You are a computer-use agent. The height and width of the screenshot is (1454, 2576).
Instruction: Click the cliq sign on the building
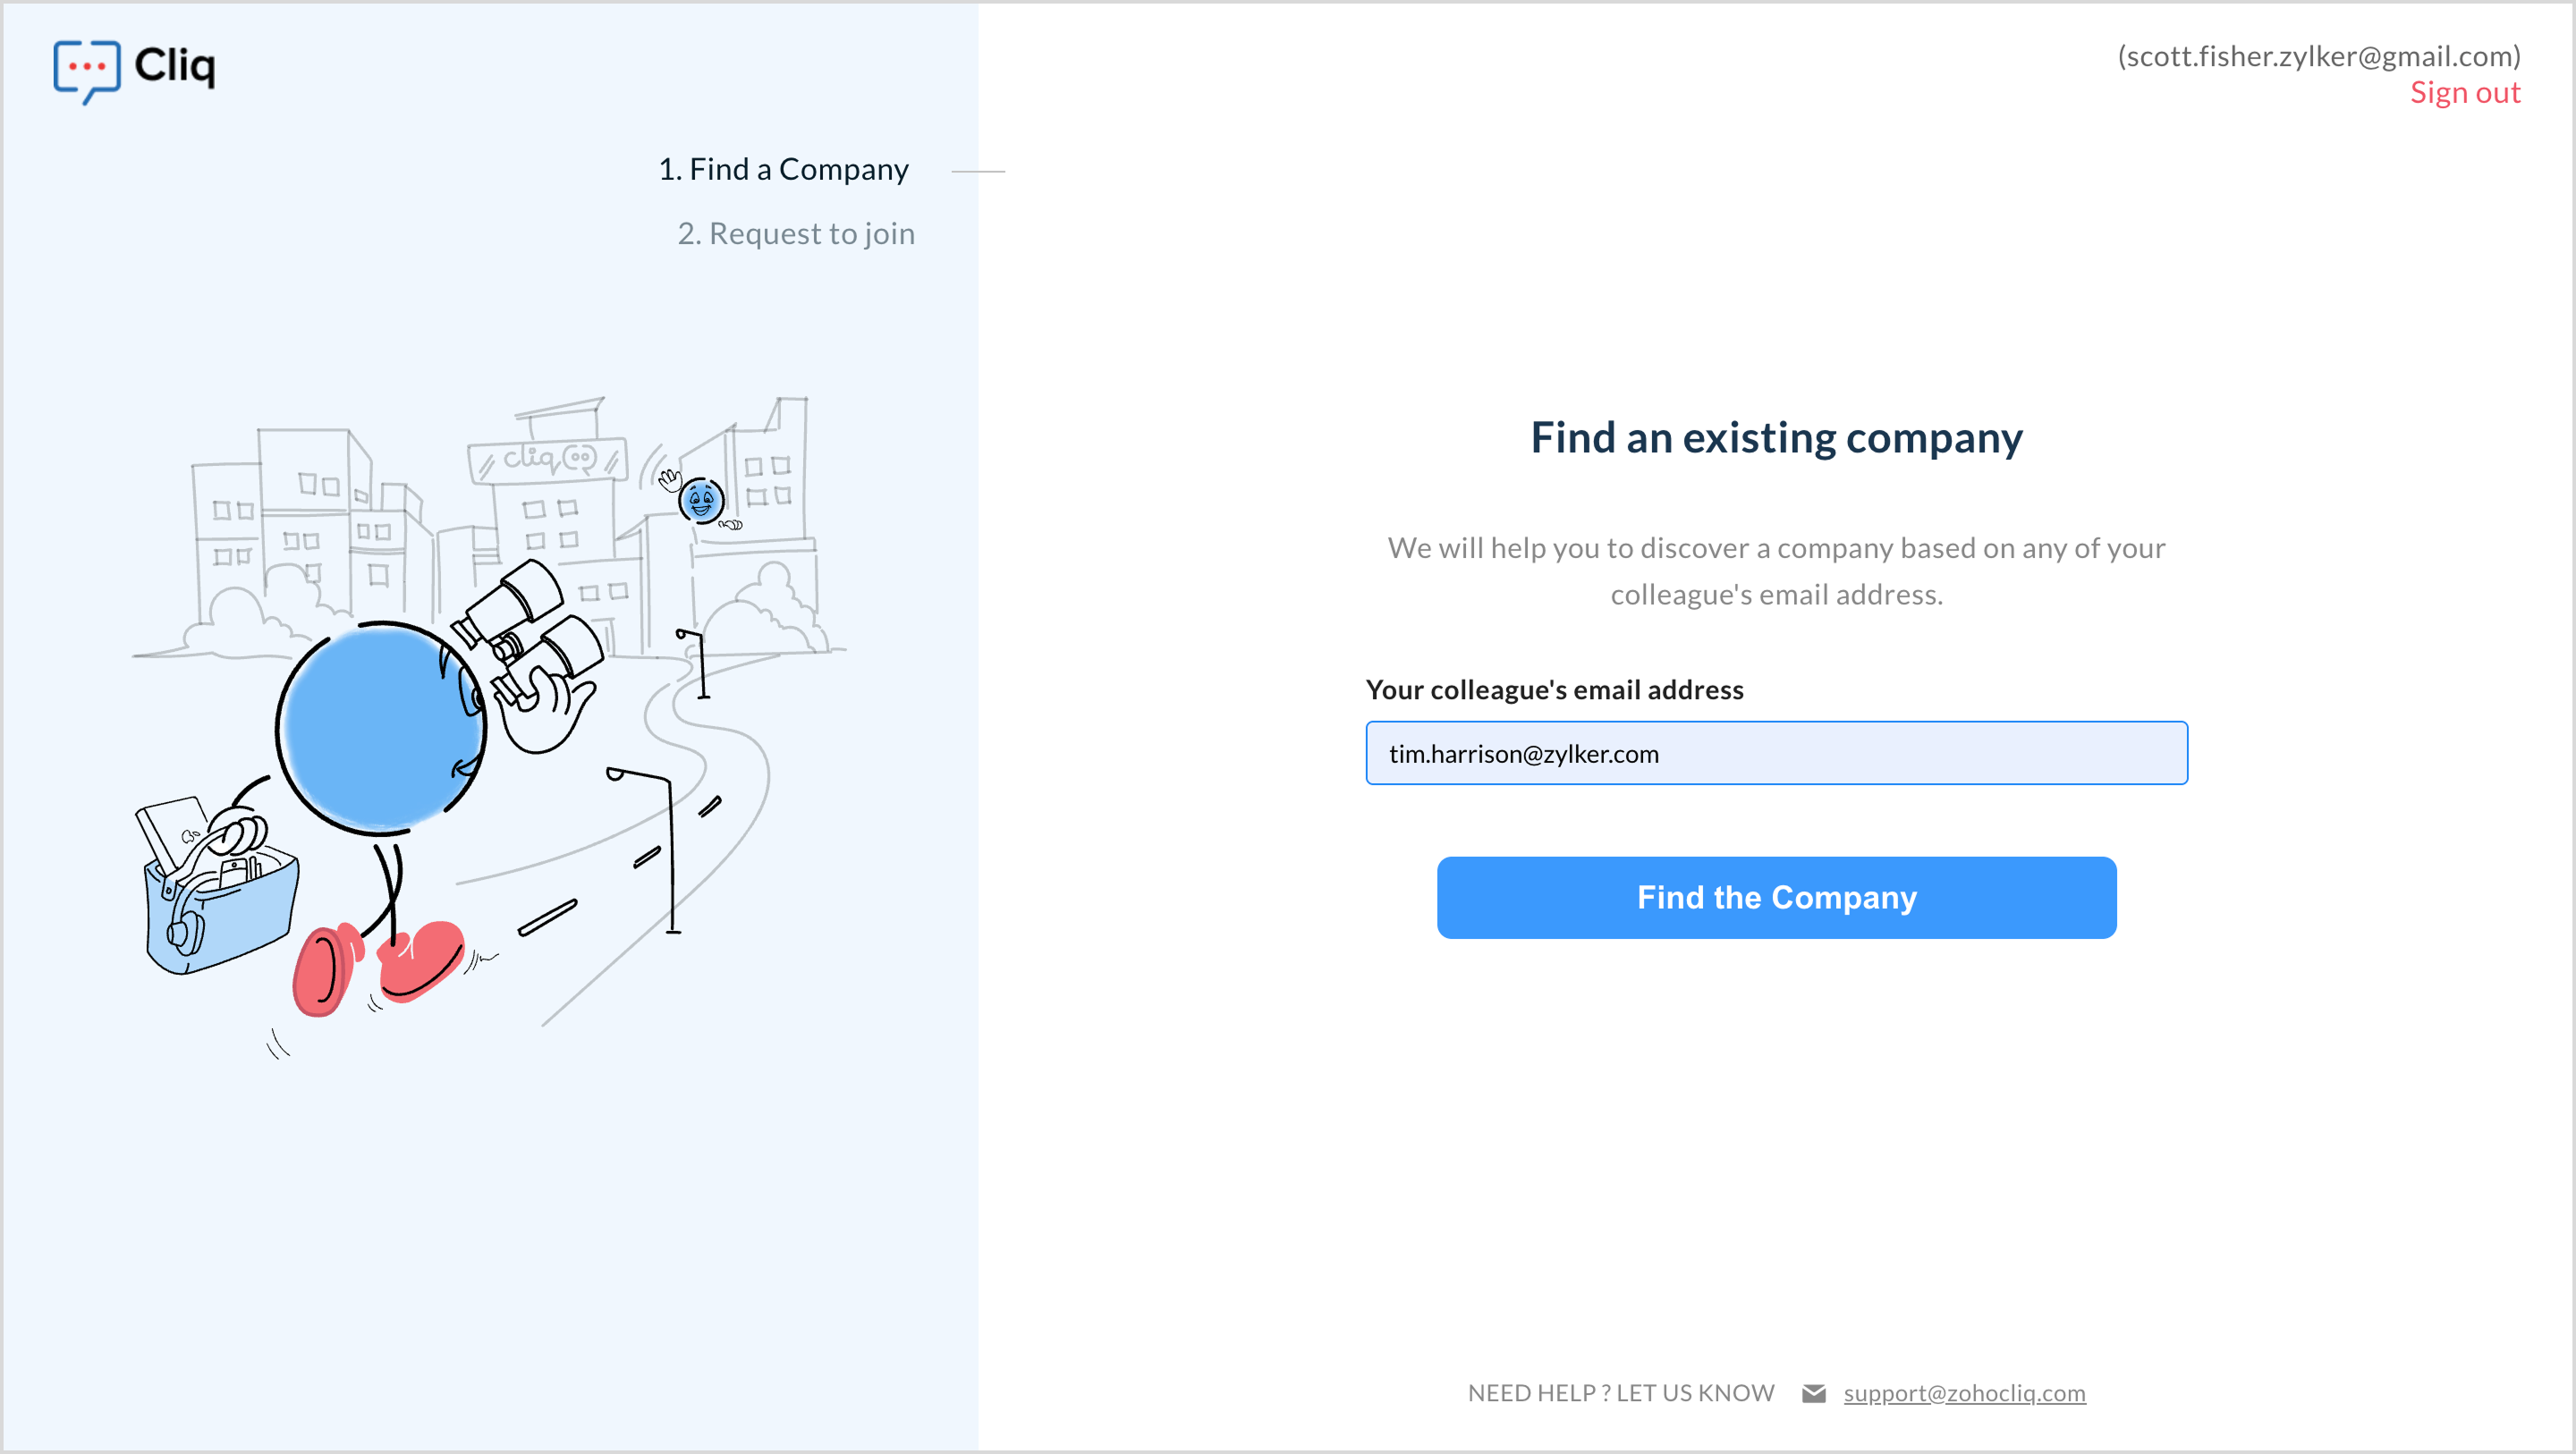(x=548, y=459)
